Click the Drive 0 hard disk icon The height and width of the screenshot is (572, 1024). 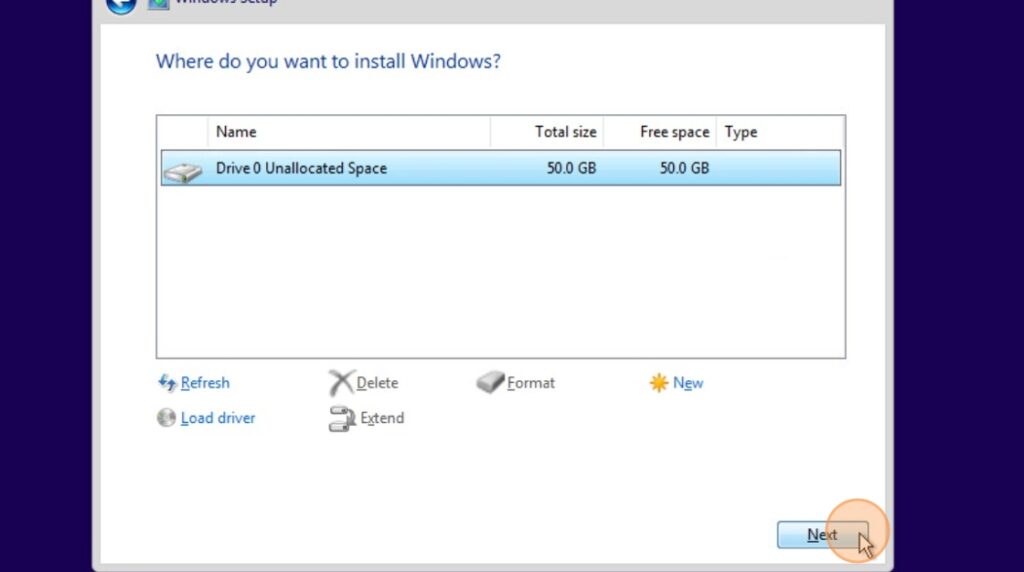coord(183,172)
